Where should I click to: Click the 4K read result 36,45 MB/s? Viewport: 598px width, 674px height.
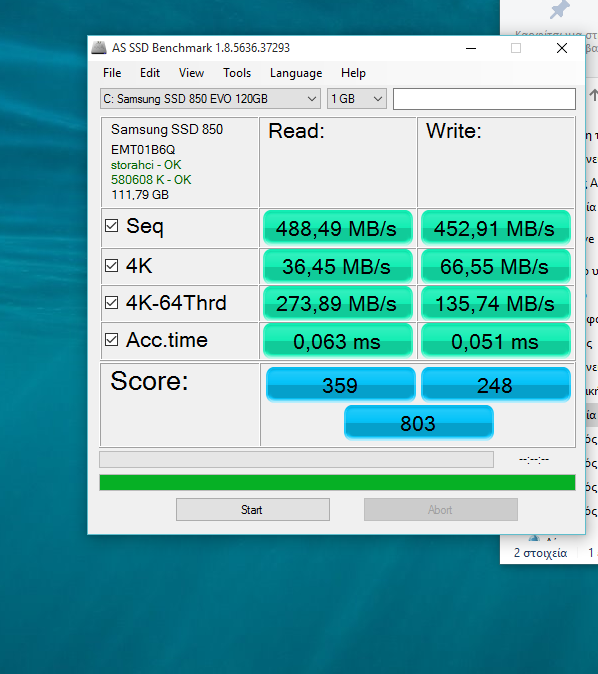pos(337,266)
